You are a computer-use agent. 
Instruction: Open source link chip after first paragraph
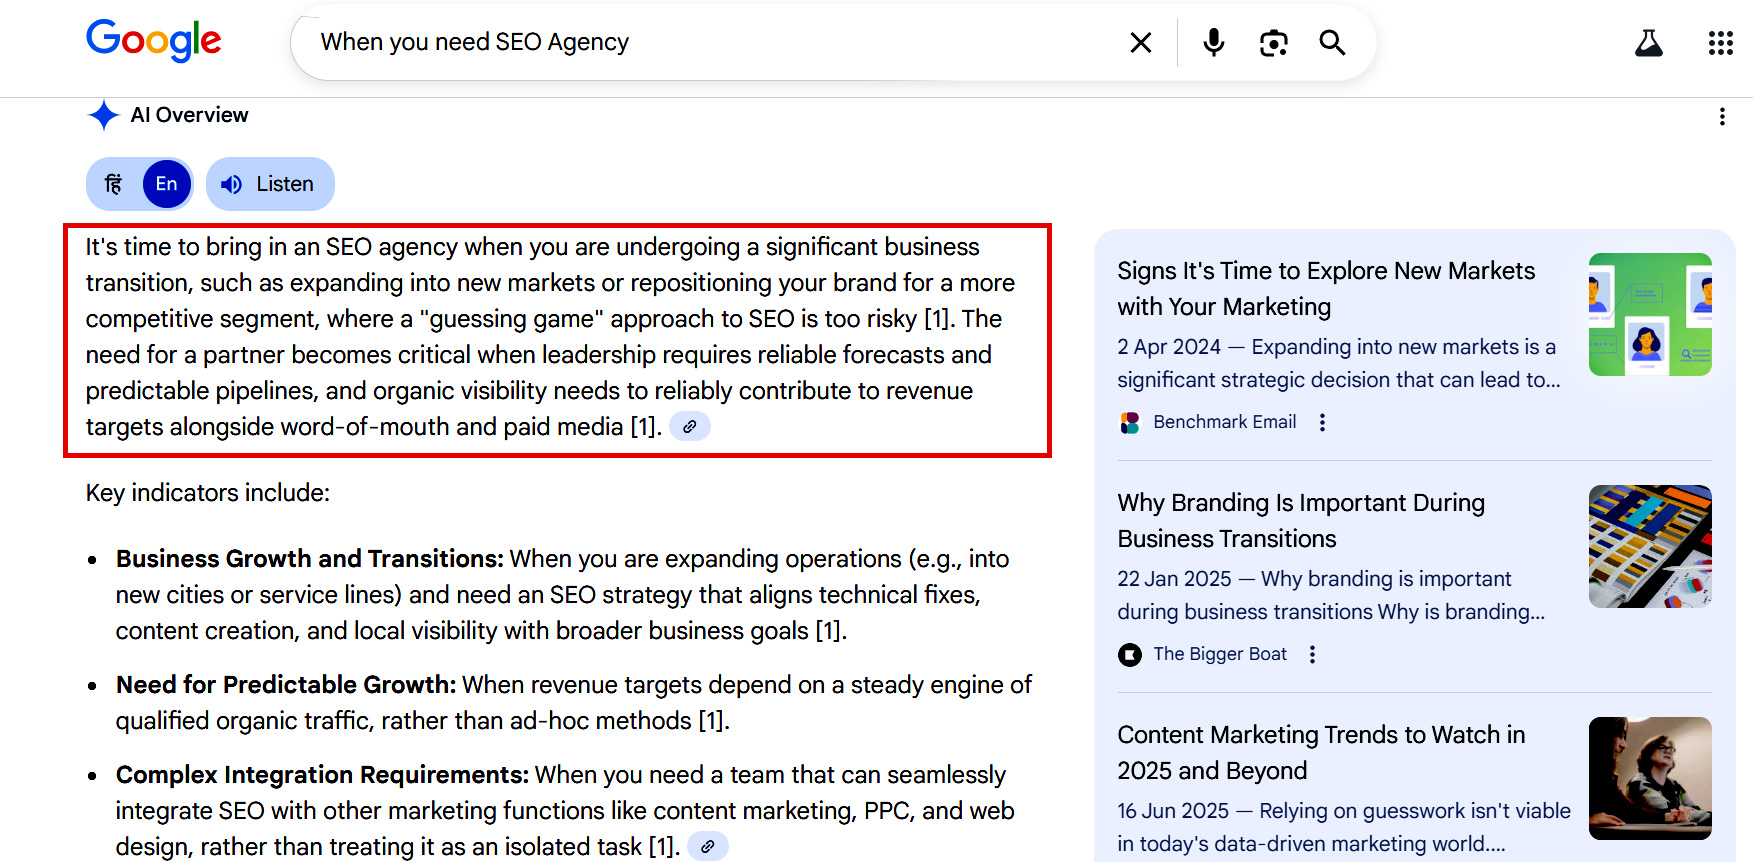690,426
